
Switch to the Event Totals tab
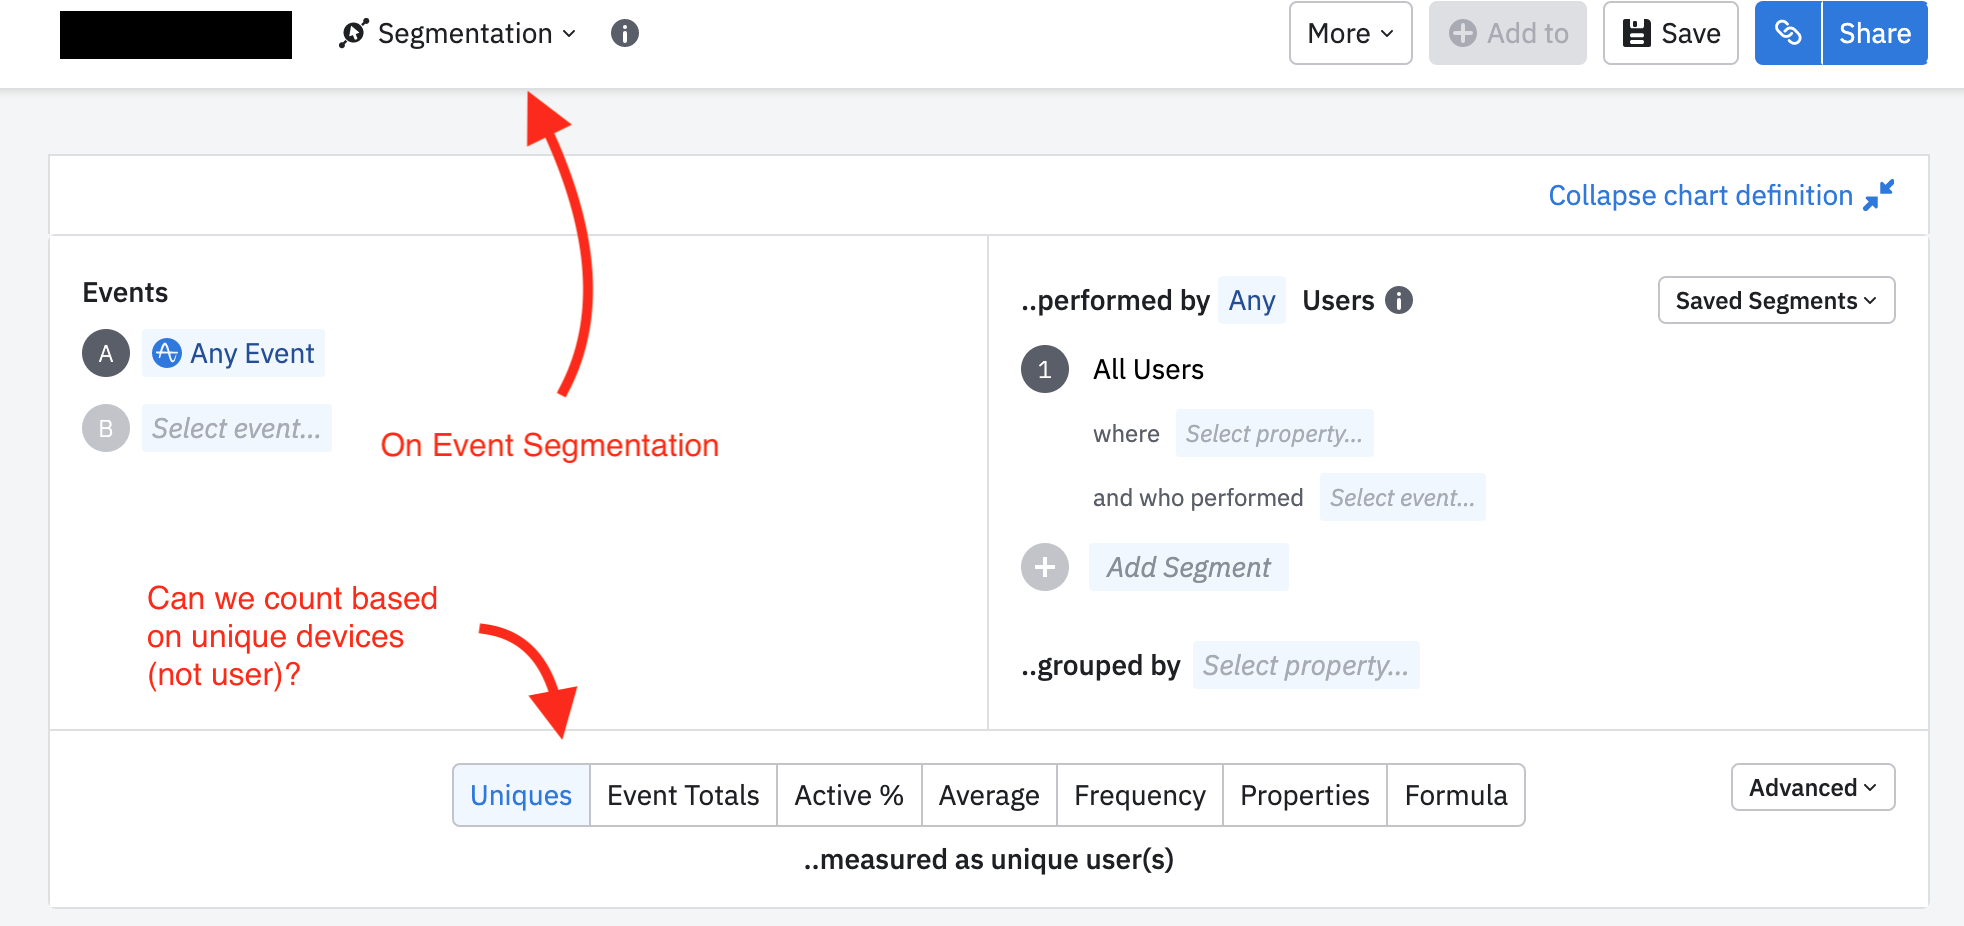pos(683,796)
